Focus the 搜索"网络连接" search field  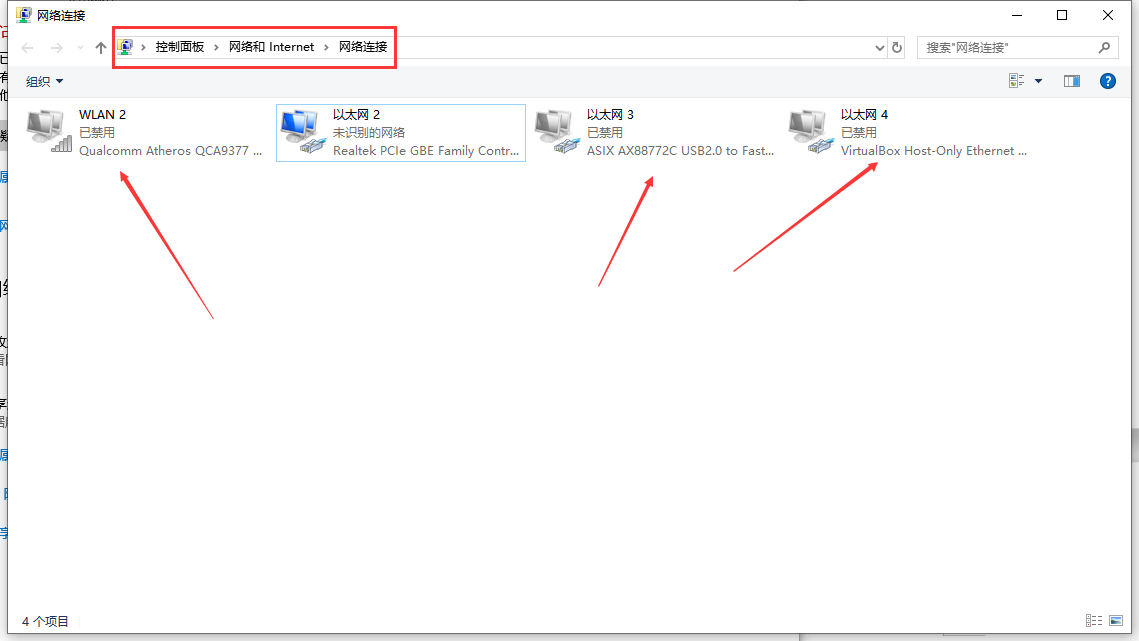(x=1005, y=47)
